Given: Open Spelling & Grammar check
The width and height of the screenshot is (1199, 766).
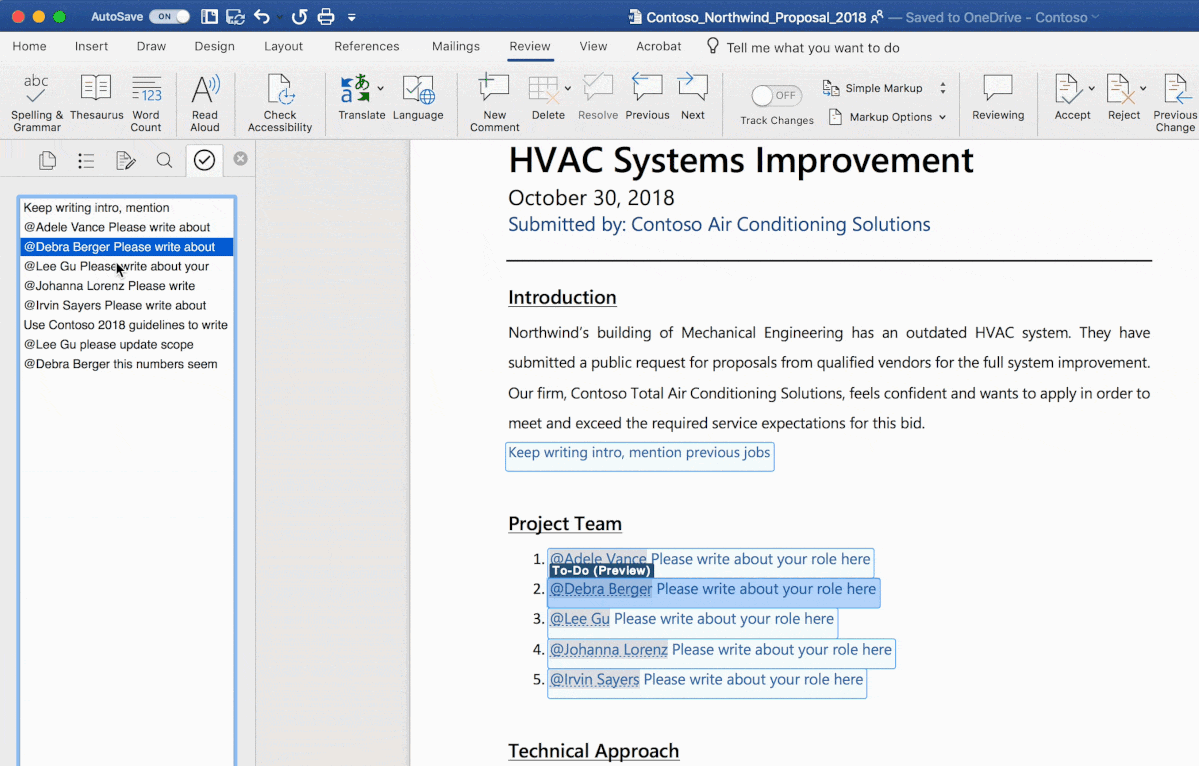Looking at the screenshot, I should tap(36, 103).
